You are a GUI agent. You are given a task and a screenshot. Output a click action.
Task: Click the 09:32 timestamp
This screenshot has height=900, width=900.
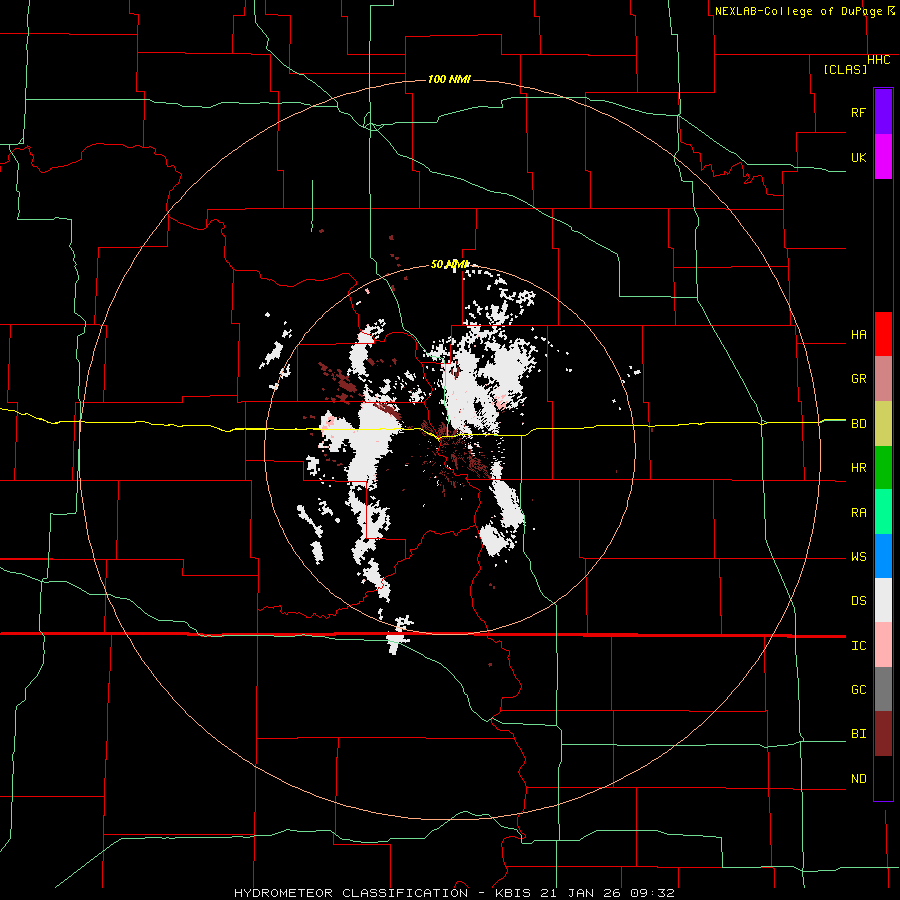coord(653,893)
